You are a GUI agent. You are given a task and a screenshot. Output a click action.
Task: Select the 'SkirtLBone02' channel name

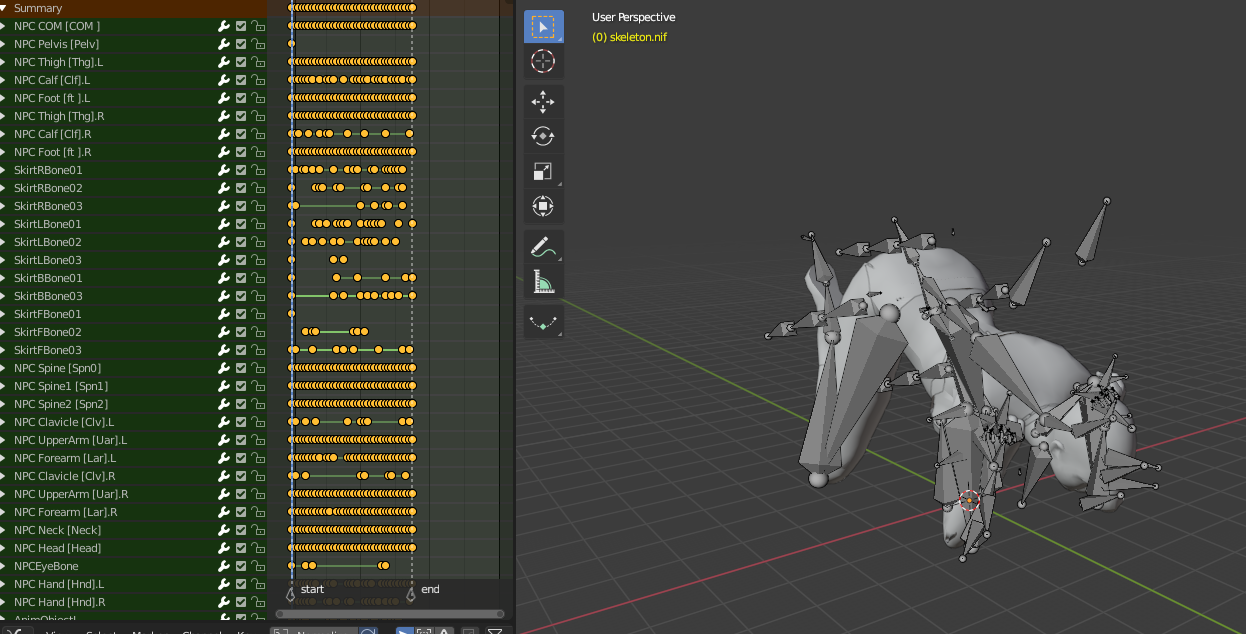48,242
